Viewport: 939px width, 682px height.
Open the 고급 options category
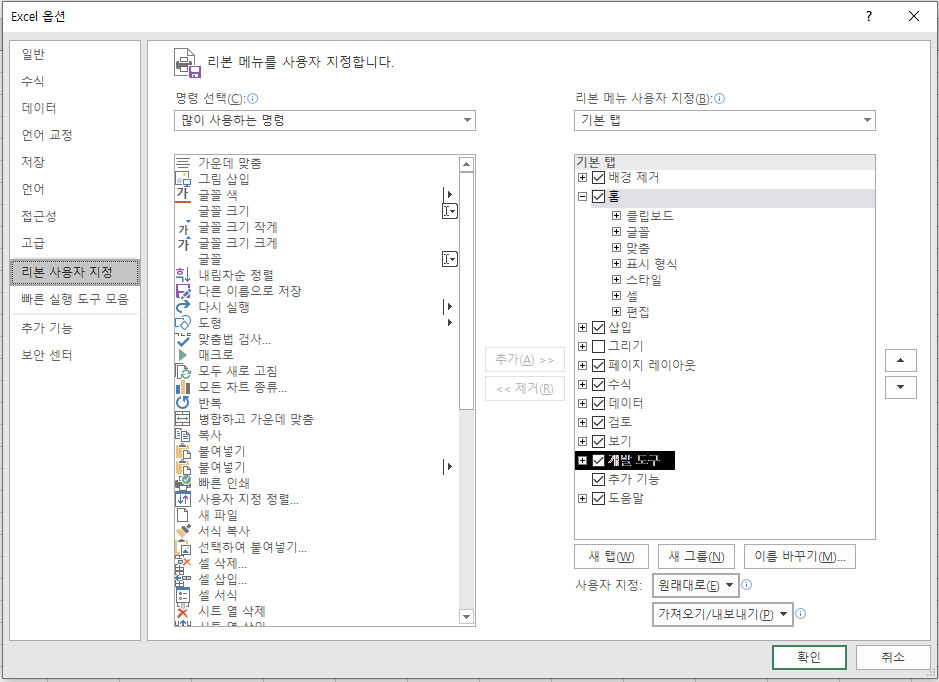(x=75, y=243)
